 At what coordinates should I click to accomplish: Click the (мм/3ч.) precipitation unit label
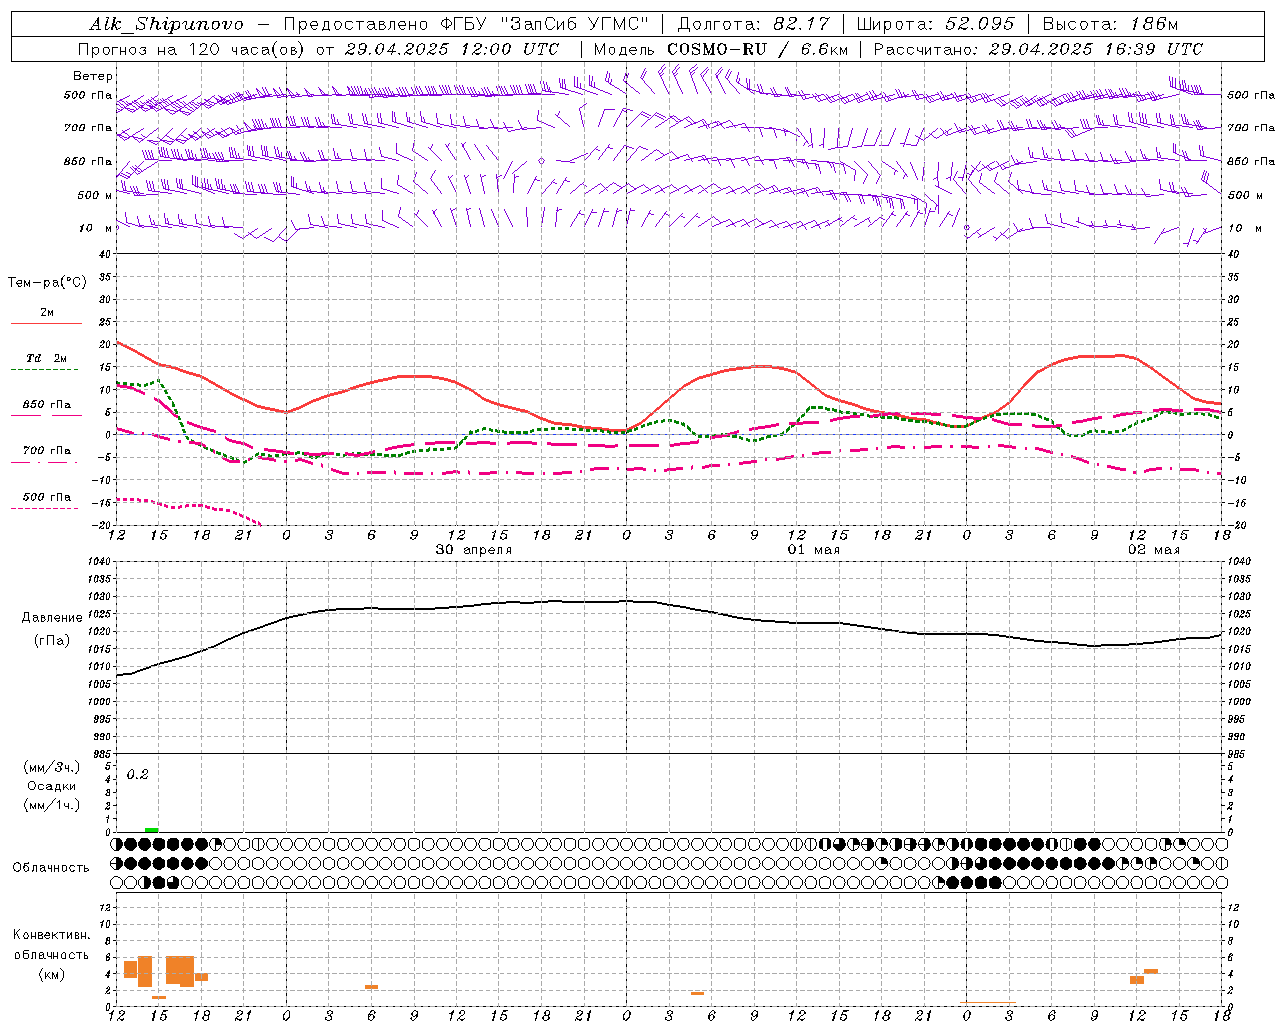[x=51, y=767]
